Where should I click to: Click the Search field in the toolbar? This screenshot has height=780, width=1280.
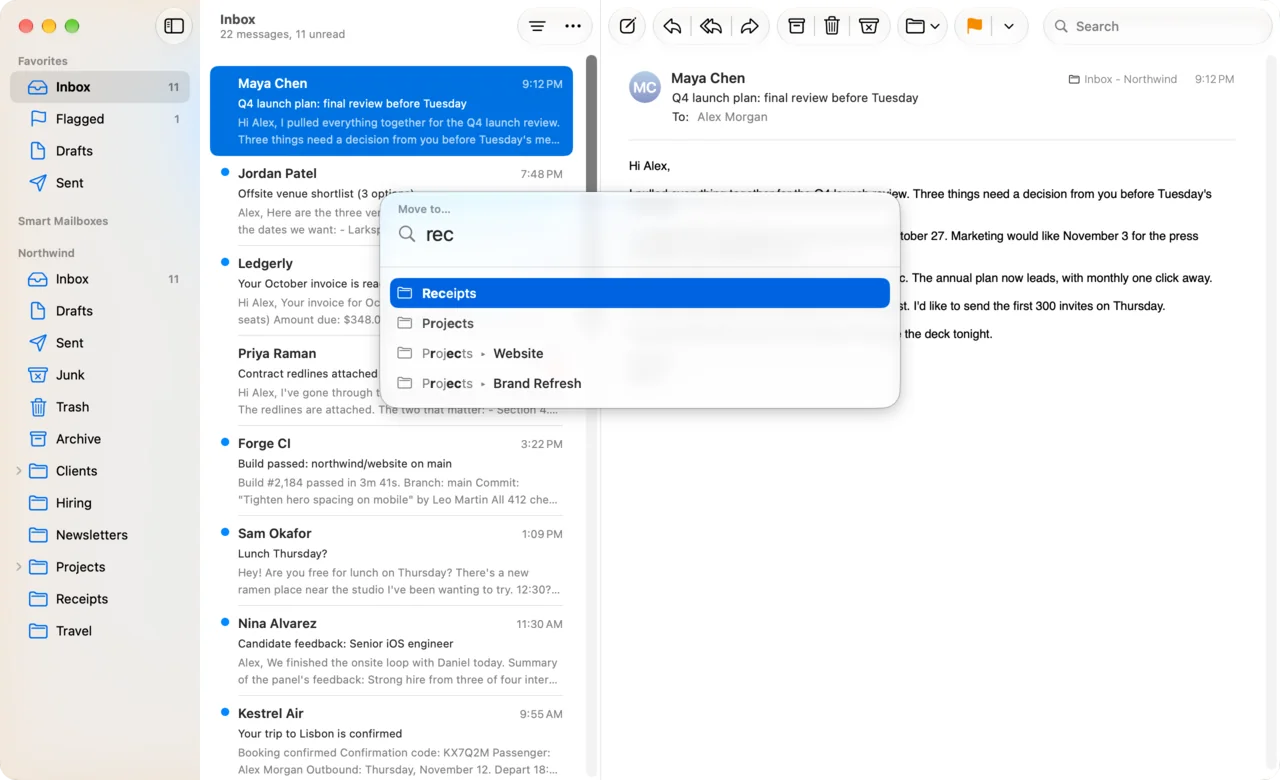point(1158,26)
